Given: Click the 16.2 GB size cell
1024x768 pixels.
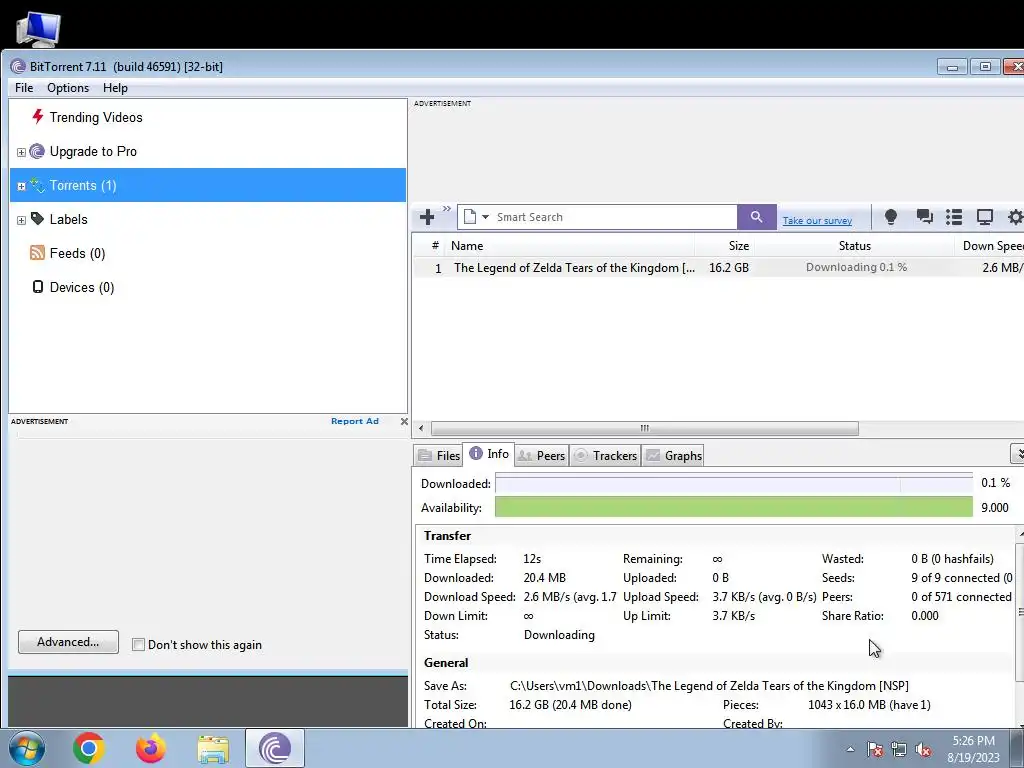Looking at the screenshot, I should [729, 268].
